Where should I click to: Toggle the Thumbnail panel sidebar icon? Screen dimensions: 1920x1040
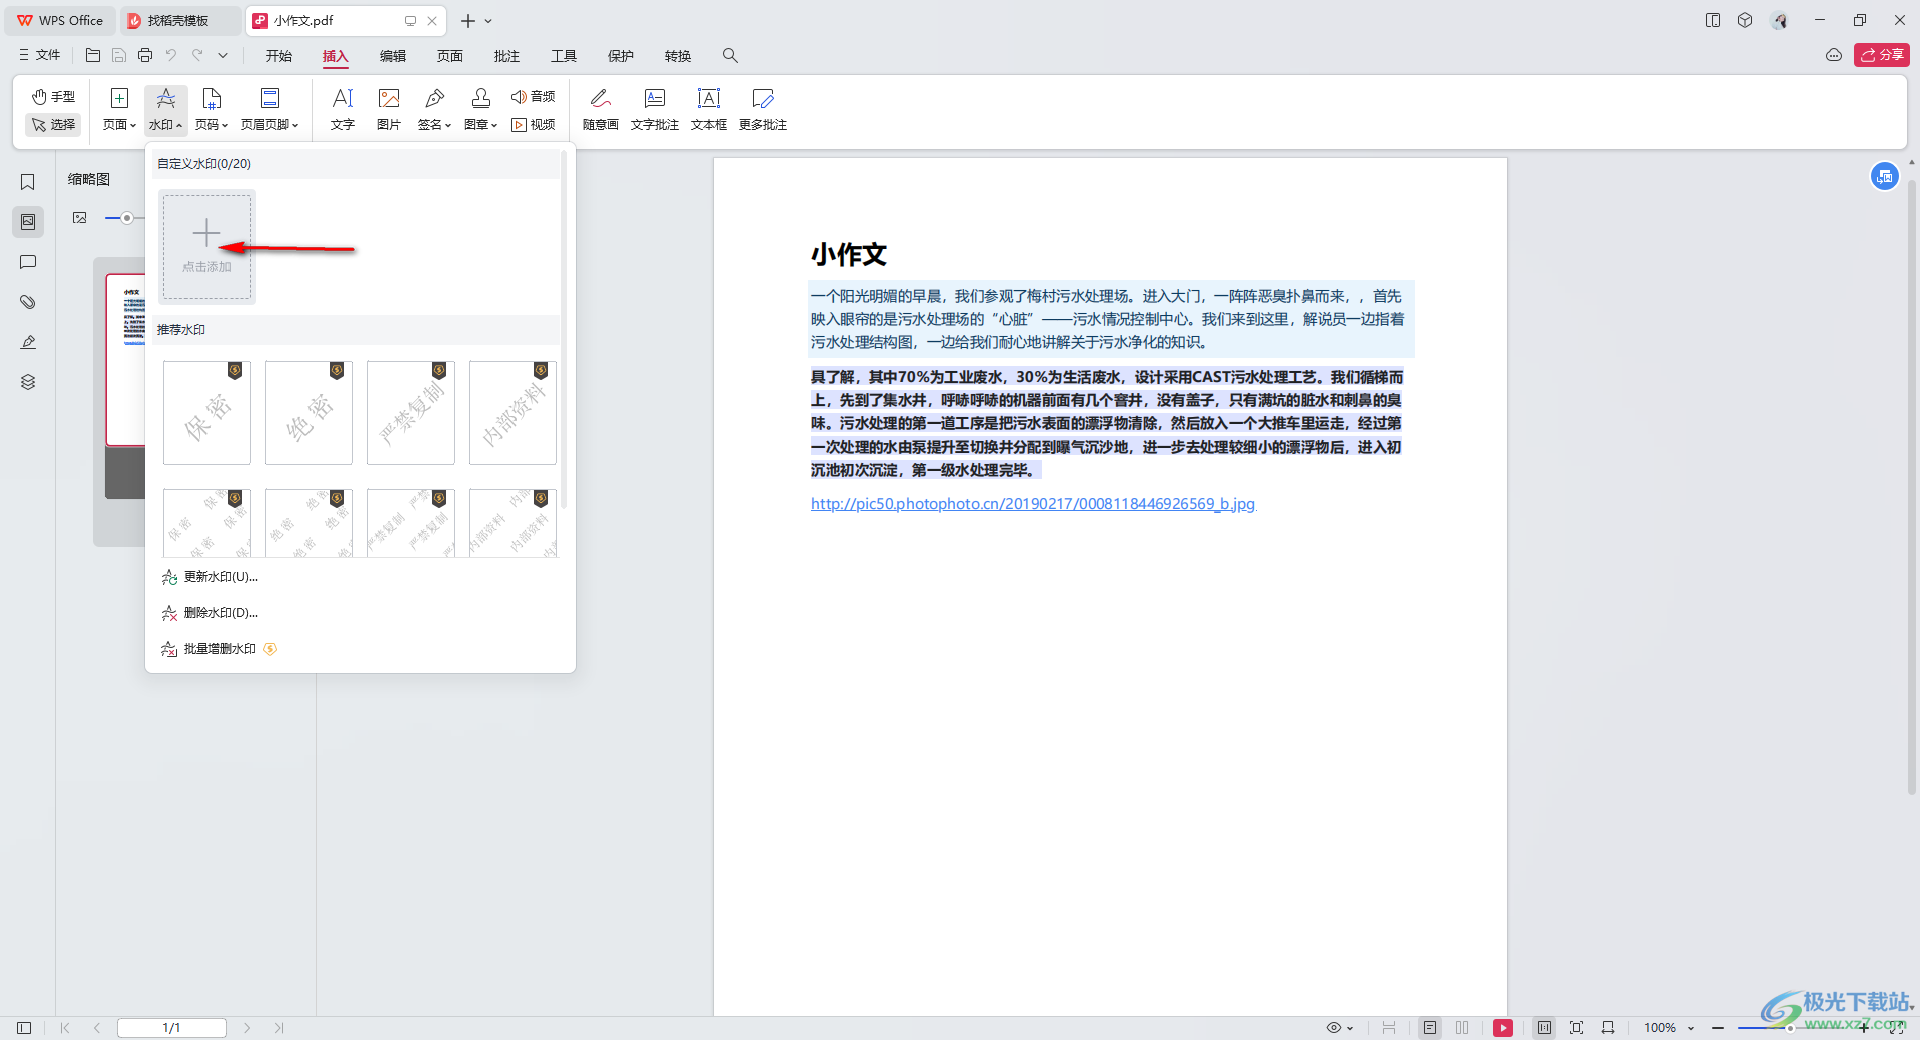click(28, 222)
